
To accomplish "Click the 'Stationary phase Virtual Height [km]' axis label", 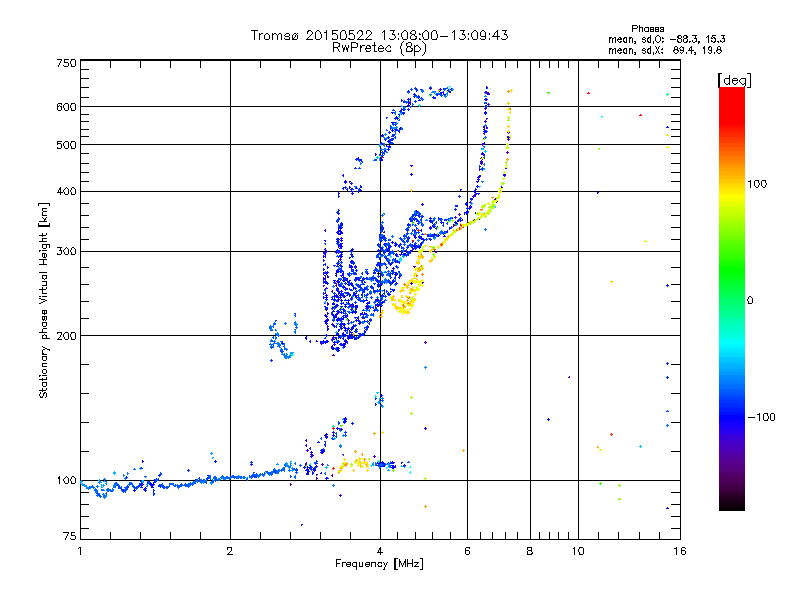I will (x=44, y=300).
